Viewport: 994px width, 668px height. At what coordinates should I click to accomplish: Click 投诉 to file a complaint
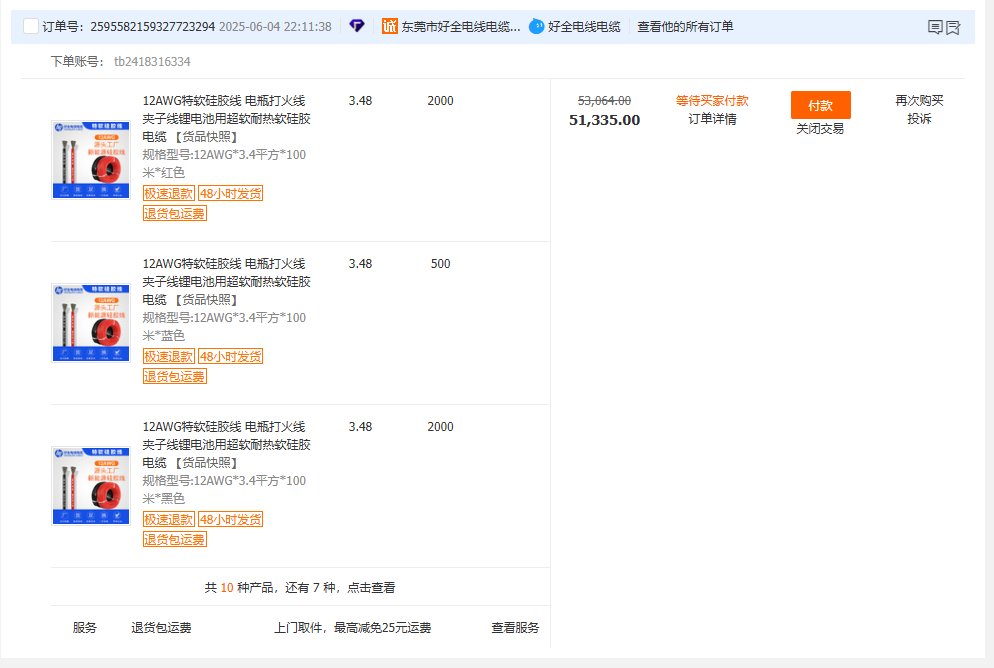click(x=919, y=119)
